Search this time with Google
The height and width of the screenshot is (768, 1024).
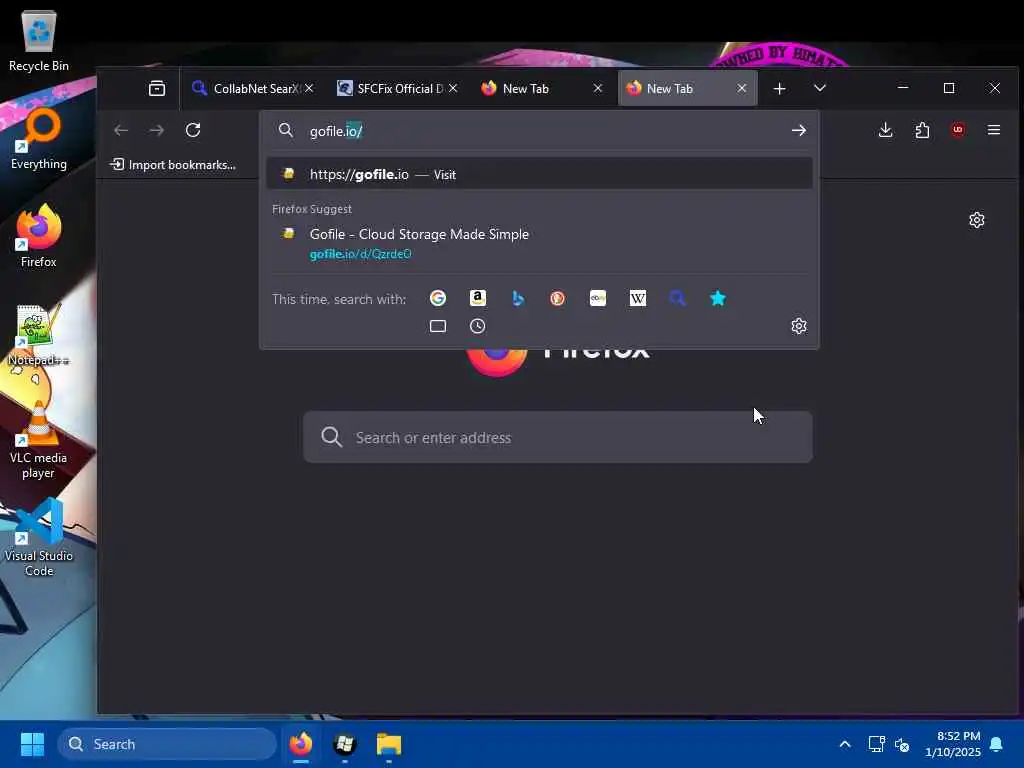pos(438,298)
